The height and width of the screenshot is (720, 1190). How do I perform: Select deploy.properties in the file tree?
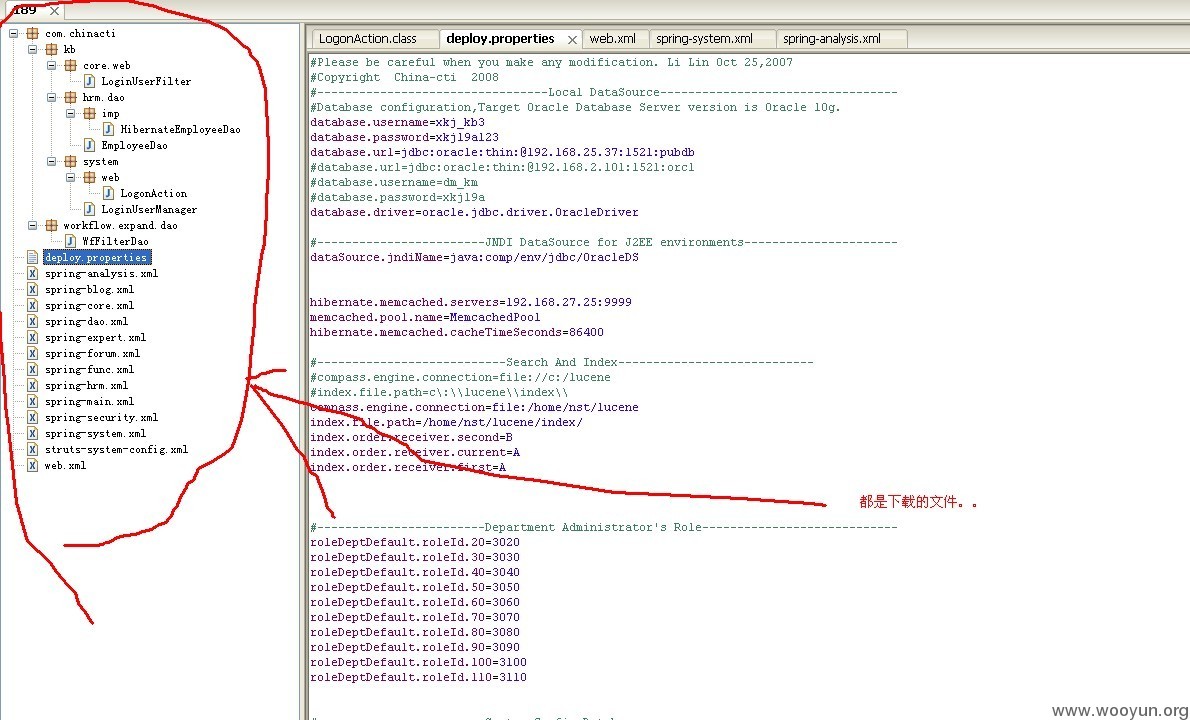(x=96, y=257)
